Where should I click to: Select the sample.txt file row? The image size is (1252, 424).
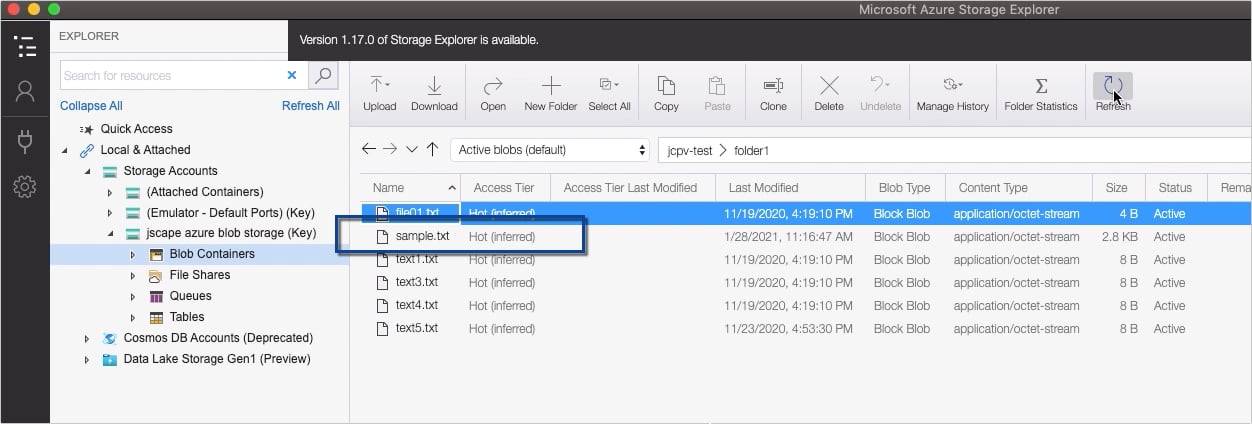[x=422, y=237]
